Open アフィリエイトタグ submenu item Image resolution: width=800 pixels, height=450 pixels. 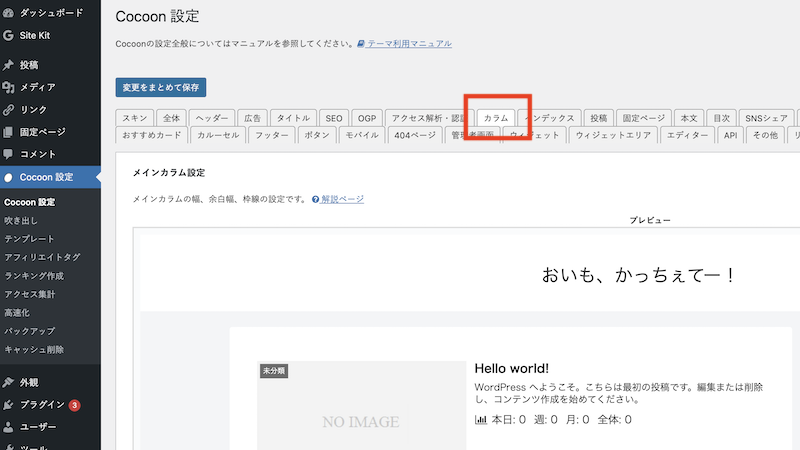(42, 257)
